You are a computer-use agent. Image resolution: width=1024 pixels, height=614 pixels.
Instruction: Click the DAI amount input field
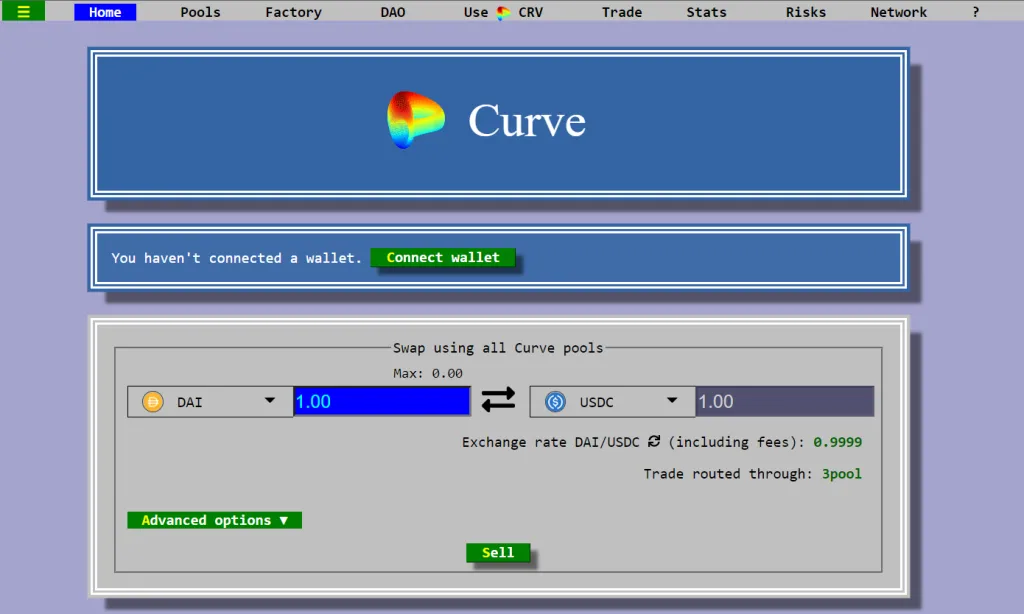coord(381,401)
